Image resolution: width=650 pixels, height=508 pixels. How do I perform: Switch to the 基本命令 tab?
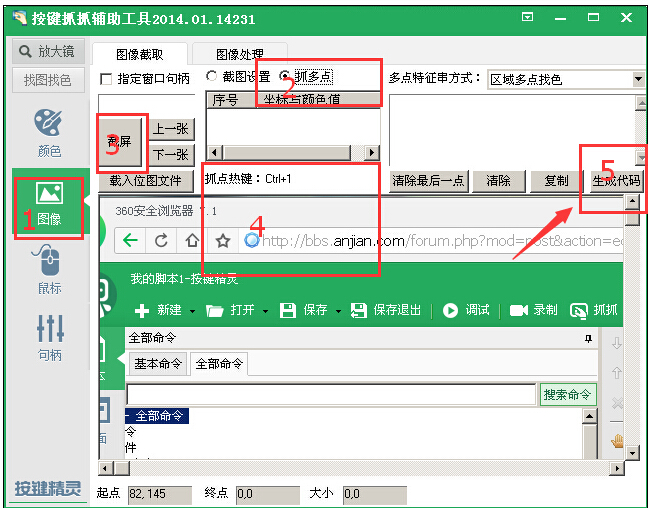click(158, 364)
